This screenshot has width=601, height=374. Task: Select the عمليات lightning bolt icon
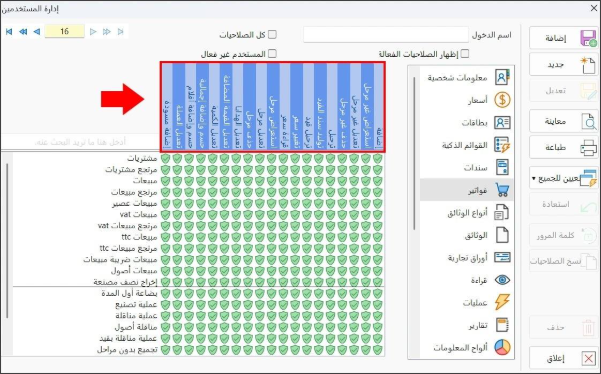click(502, 302)
